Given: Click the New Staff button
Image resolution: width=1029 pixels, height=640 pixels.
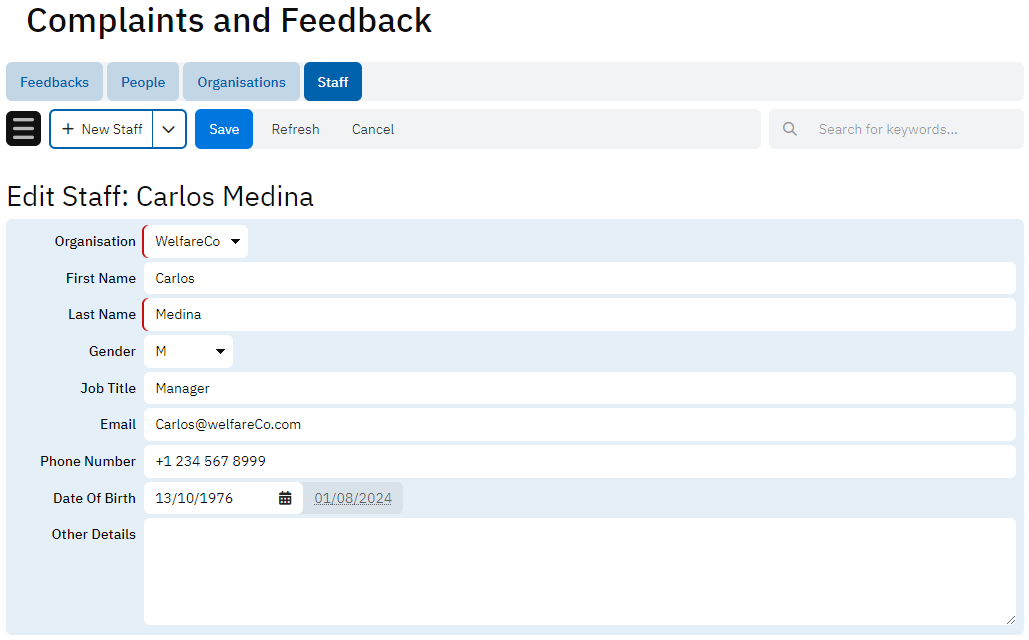Looking at the screenshot, I should [102, 129].
